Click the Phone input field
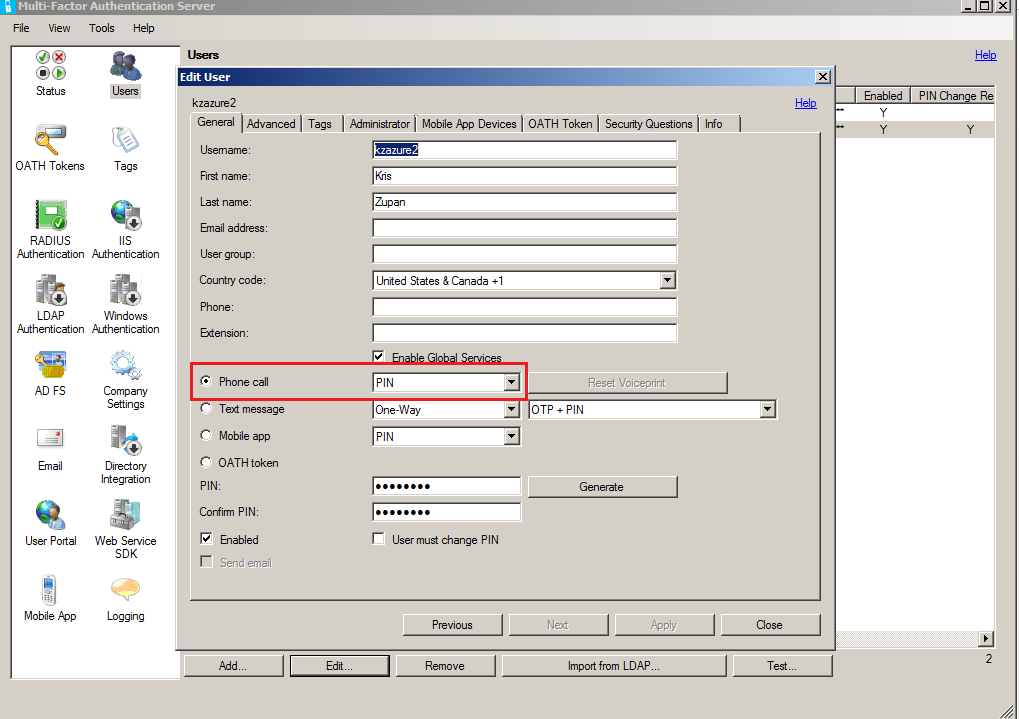 [x=524, y=307]
